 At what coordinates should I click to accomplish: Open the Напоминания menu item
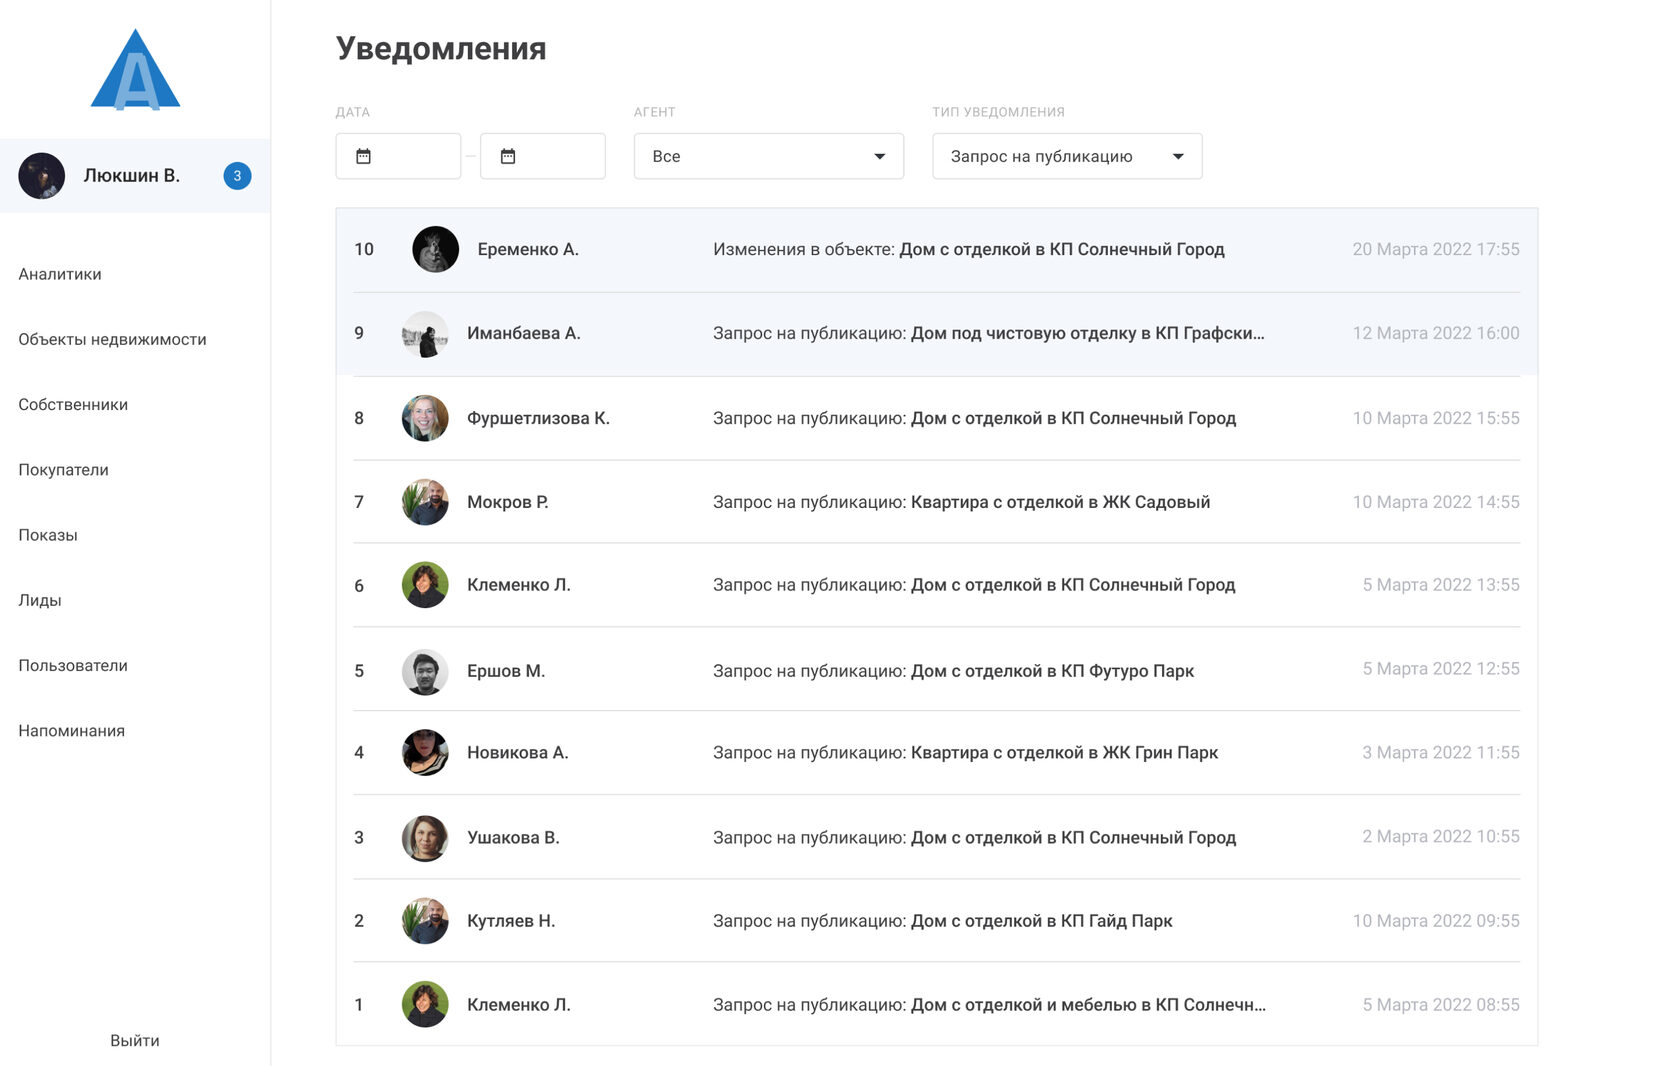coord(71,731)
